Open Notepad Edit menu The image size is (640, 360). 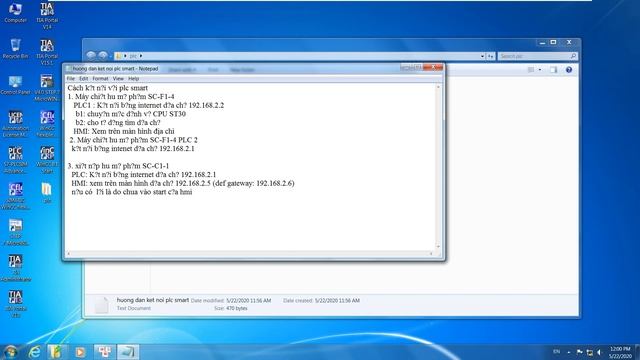point(84,78)
